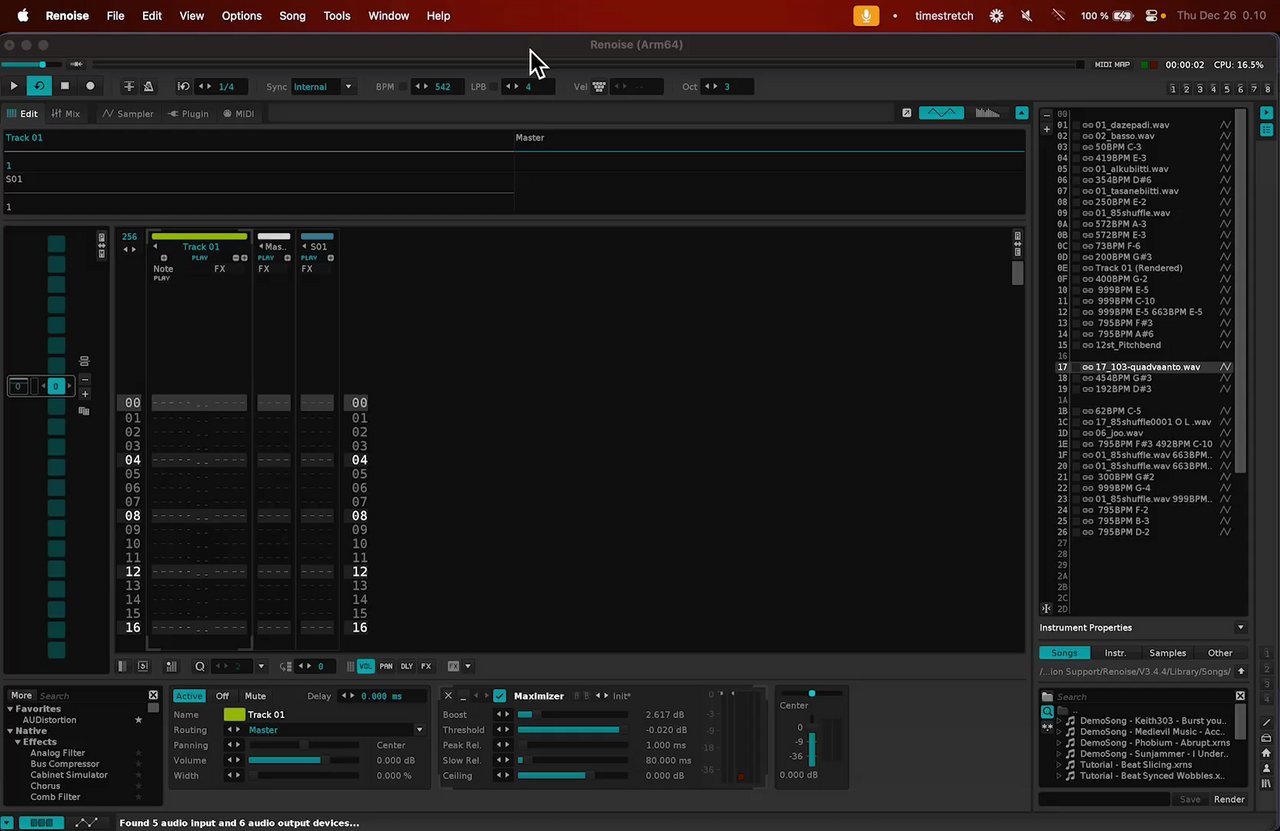Show the spectrum analyzer view button
The height and width of the screenshot is (831, 1280).
pyautogui.click(x=987, y=113)
